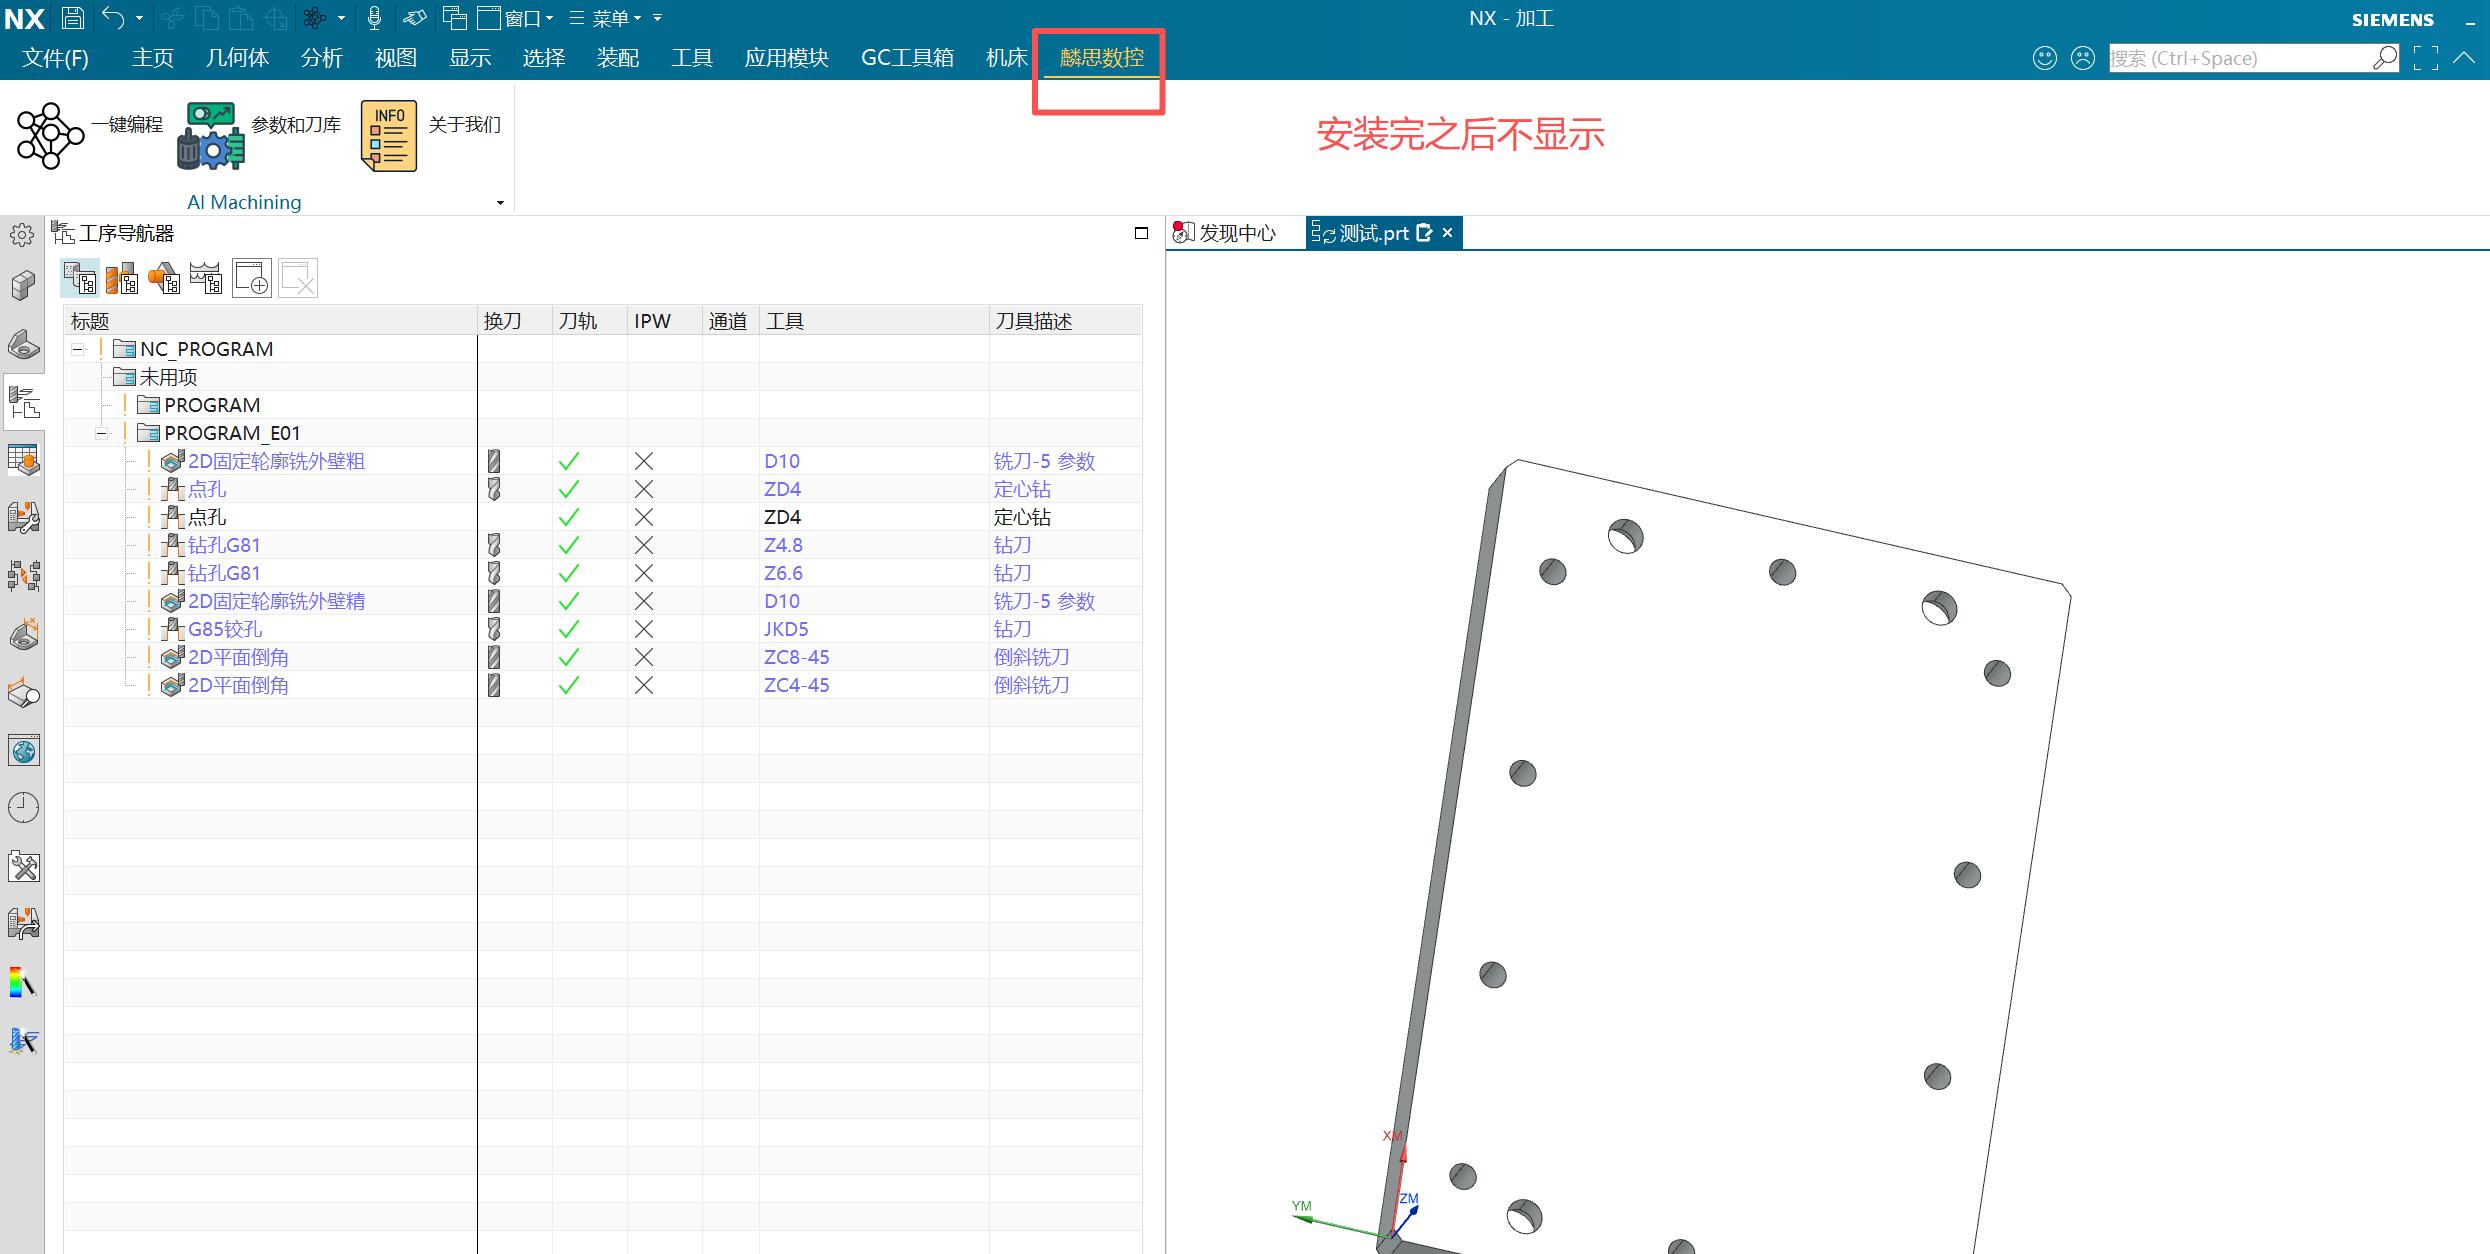
Task: Click the command search input field
Action: coord(2238,58)
